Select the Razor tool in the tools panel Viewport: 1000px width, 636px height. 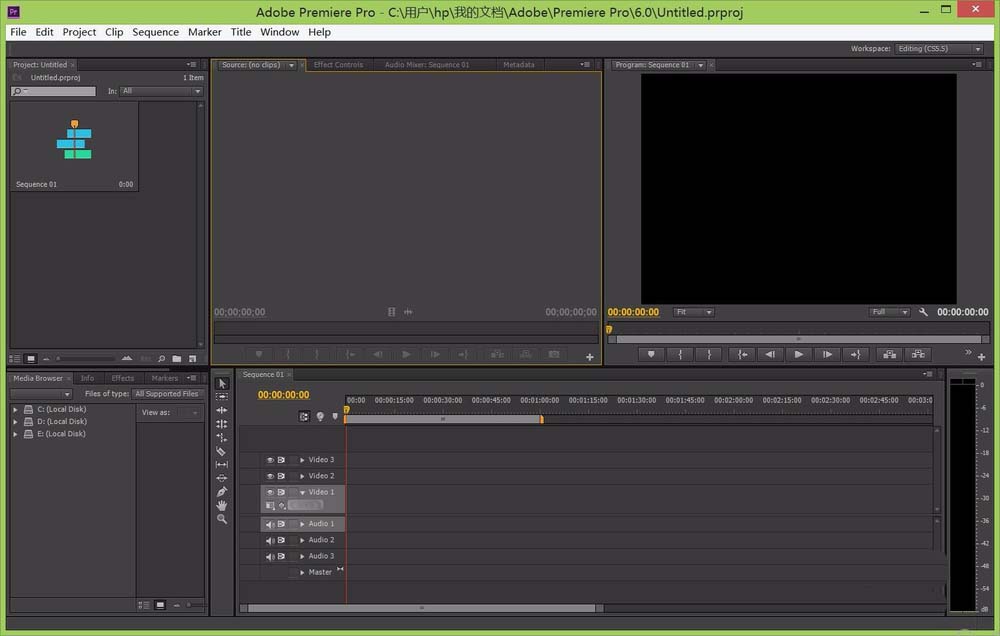221,451
